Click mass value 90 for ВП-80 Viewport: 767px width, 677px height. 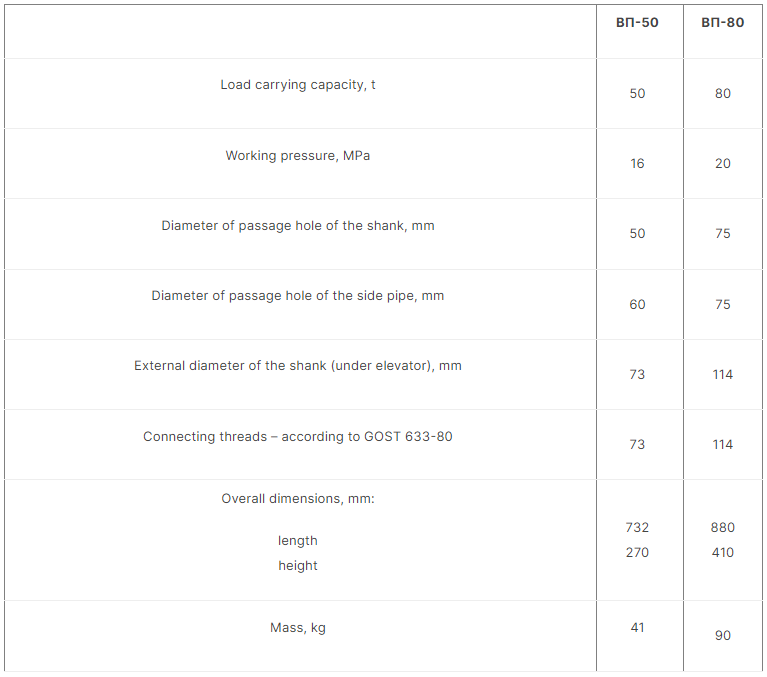[722, 636]
